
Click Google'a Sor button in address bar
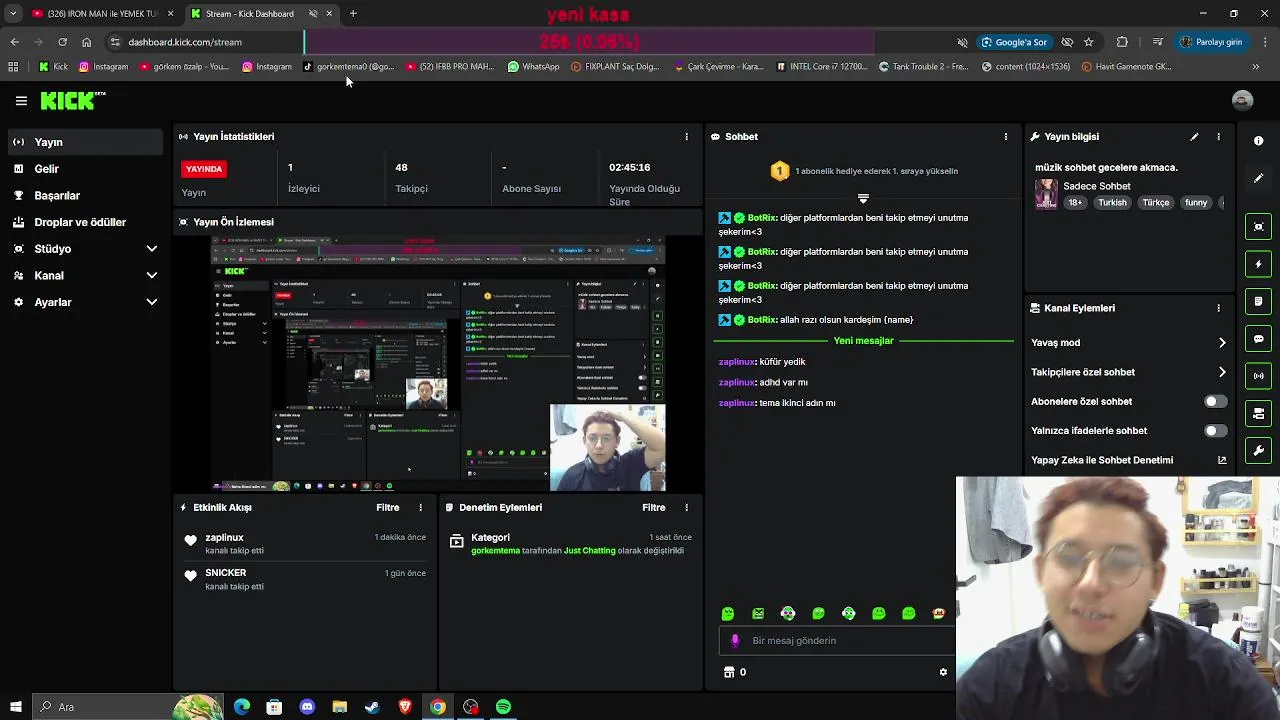click(x=1014, y=42)
